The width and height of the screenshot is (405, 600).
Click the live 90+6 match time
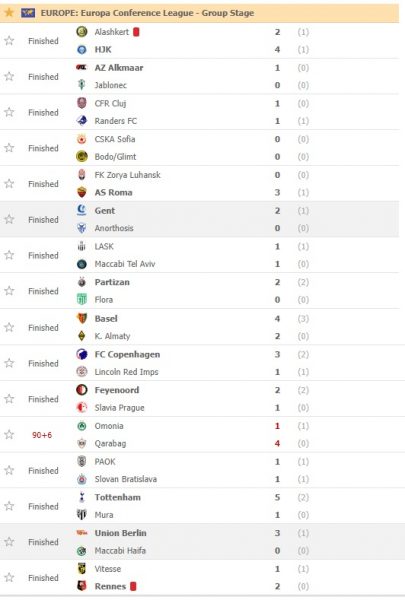[42, 435]
